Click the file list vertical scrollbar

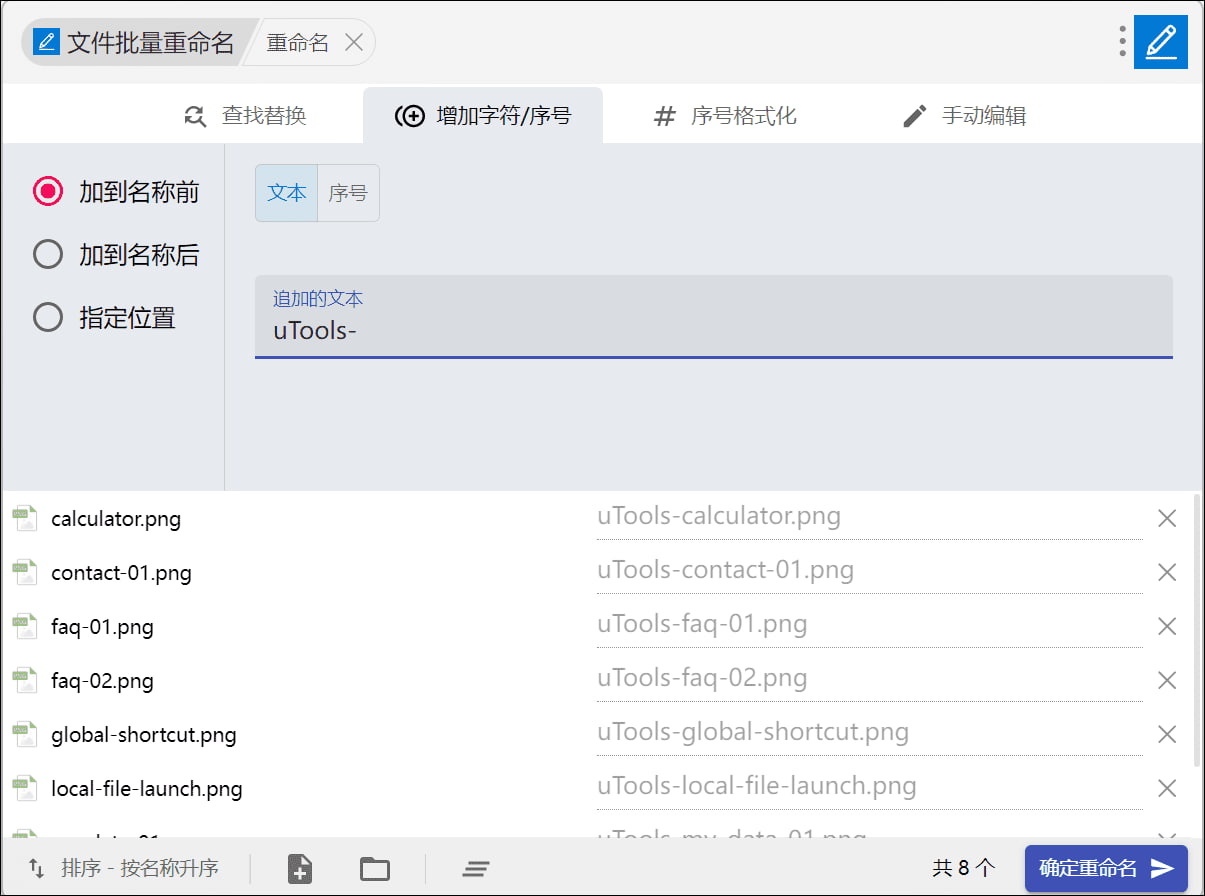click(x=1198, y=630)
